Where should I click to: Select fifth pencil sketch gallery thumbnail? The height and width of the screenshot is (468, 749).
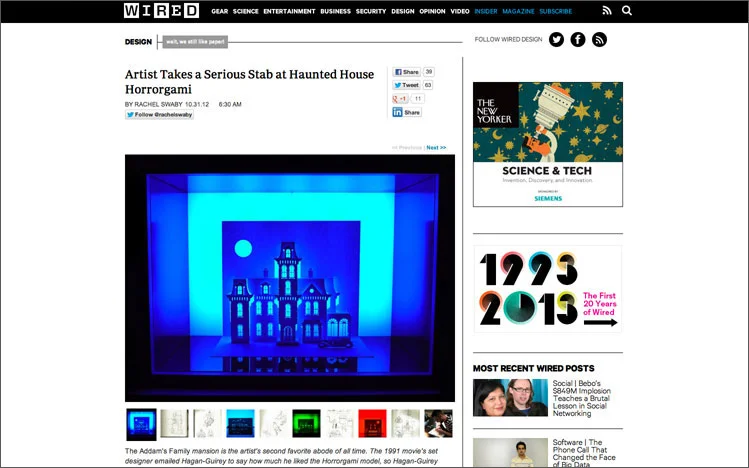click(x=273, y=424)
